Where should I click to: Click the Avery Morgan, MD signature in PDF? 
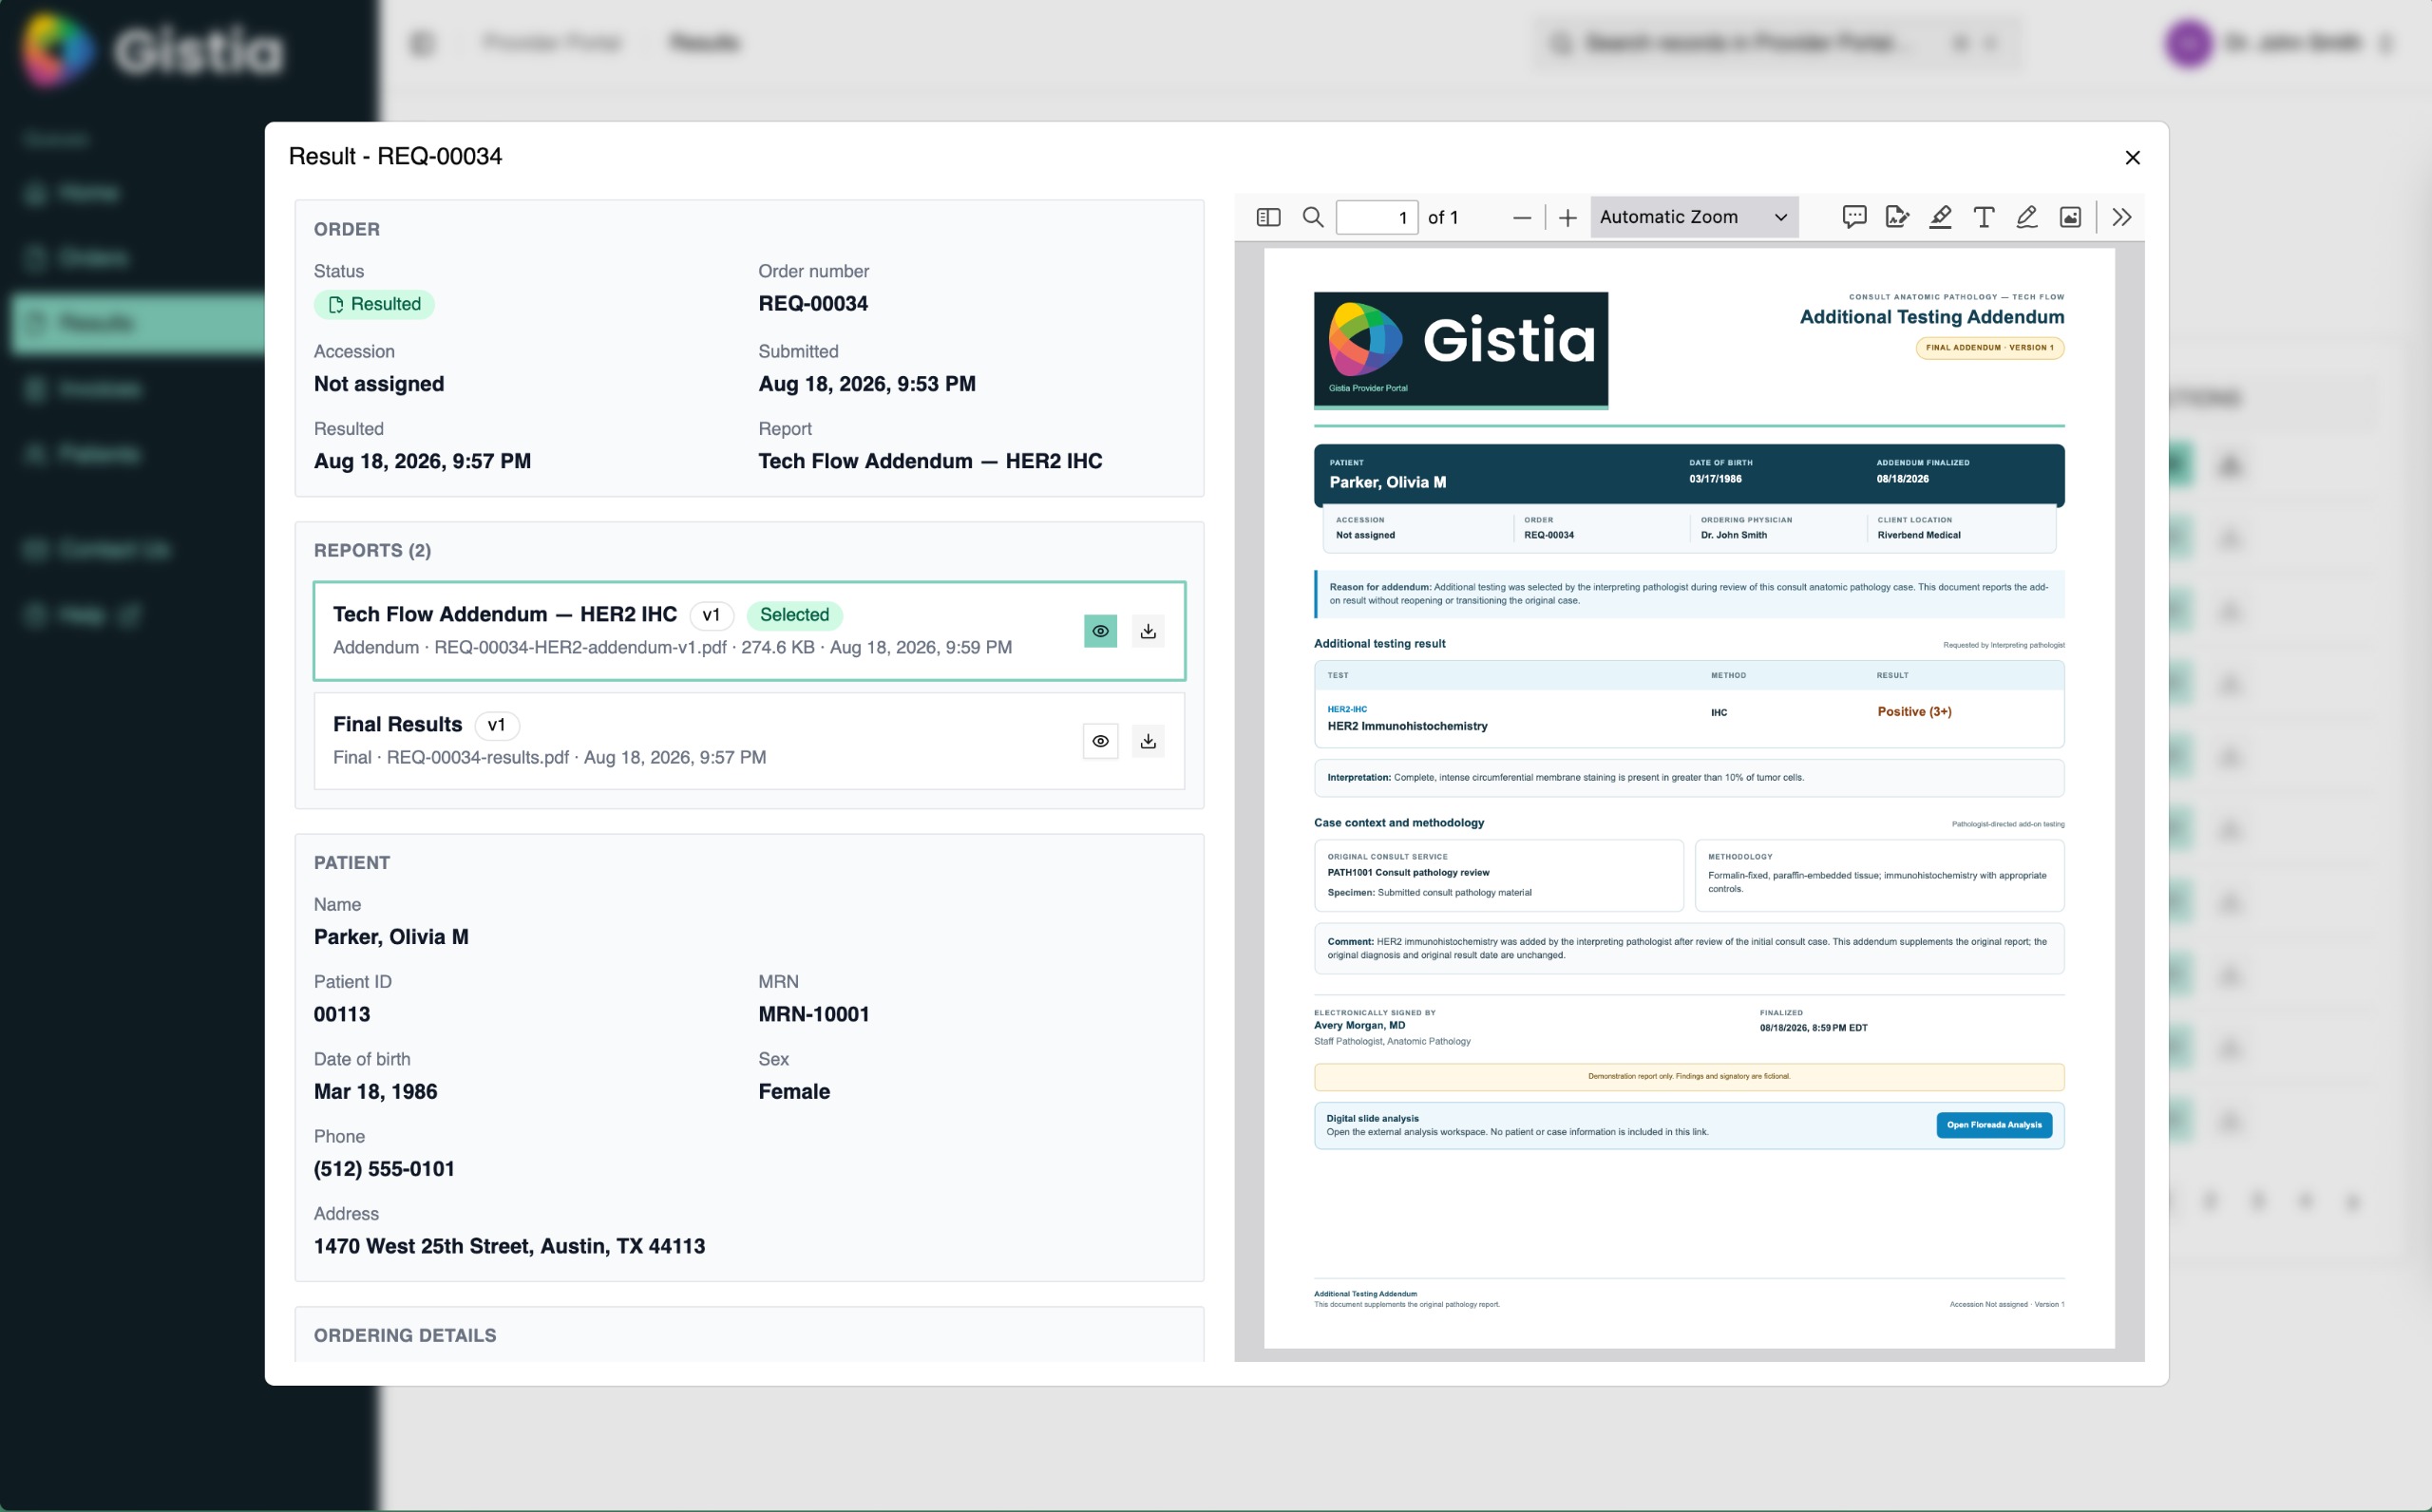(x=1359, y=1025)
